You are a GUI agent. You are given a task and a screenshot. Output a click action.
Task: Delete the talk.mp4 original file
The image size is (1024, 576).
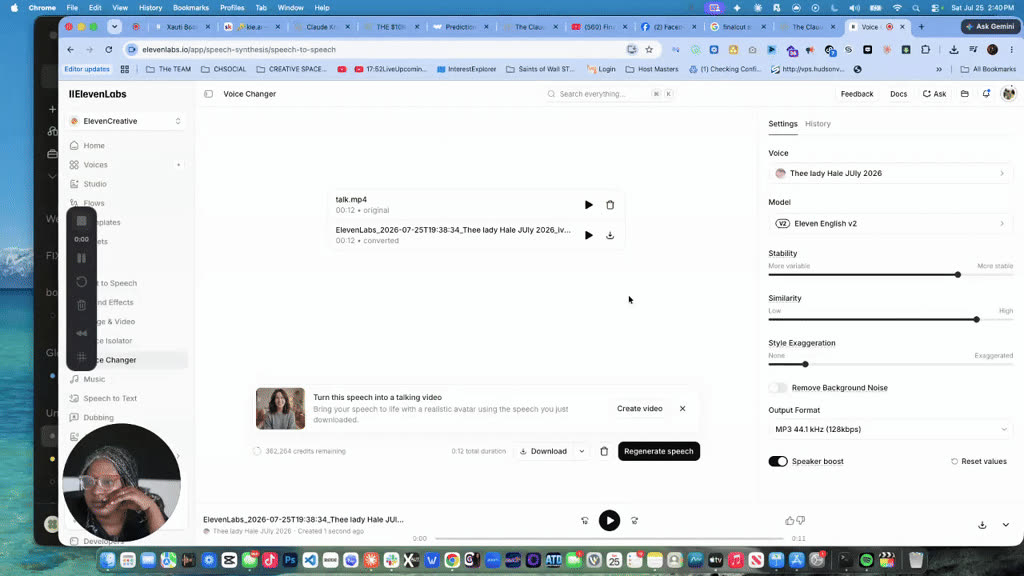(610, 204)
